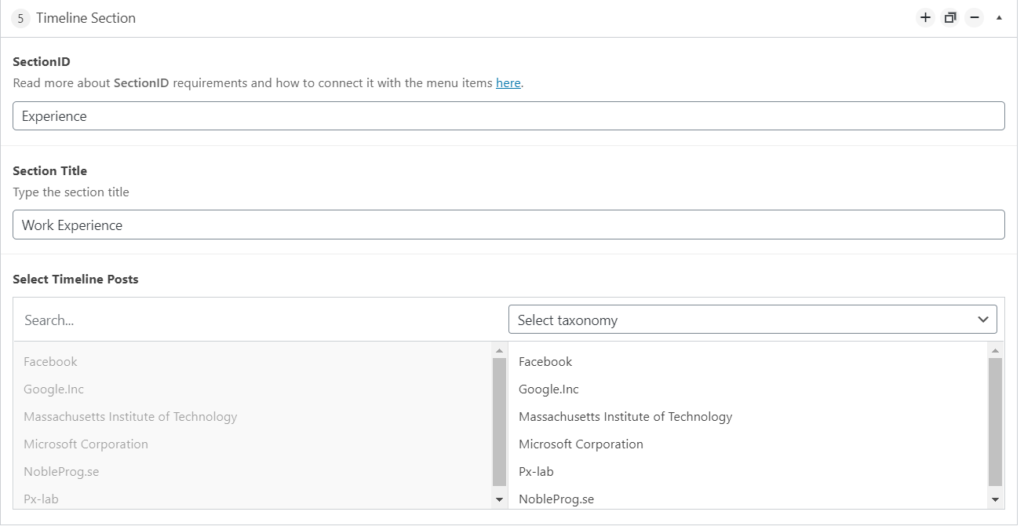Select Massachusetts Institute of Technology in right list
The width and height of the screenshot is (1024, 530).
625,416
